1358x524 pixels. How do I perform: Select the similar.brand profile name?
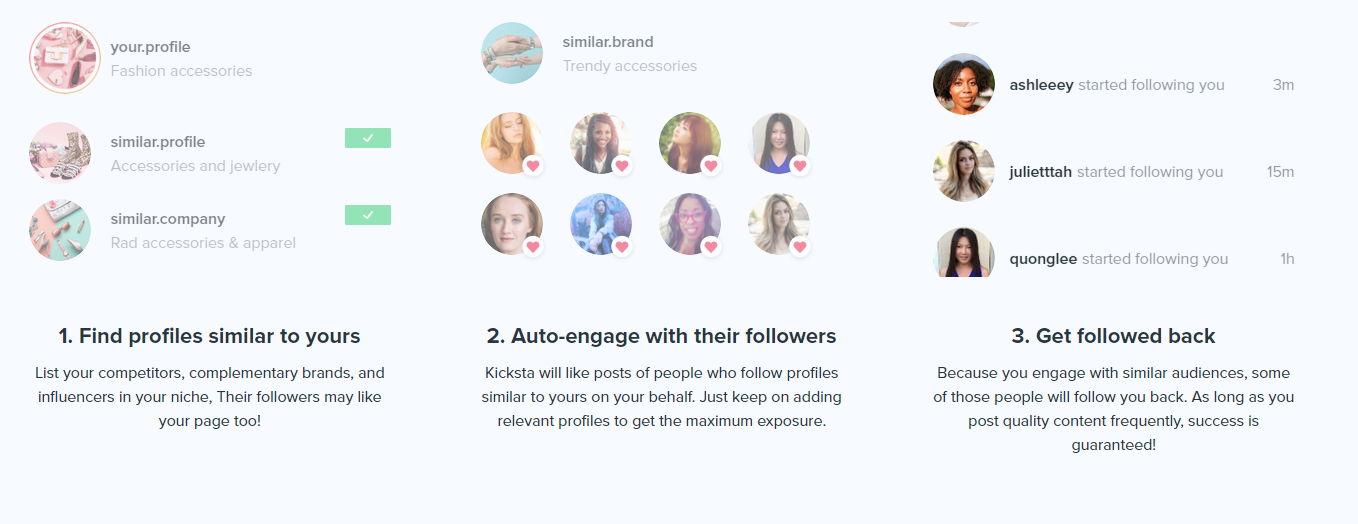607,42
